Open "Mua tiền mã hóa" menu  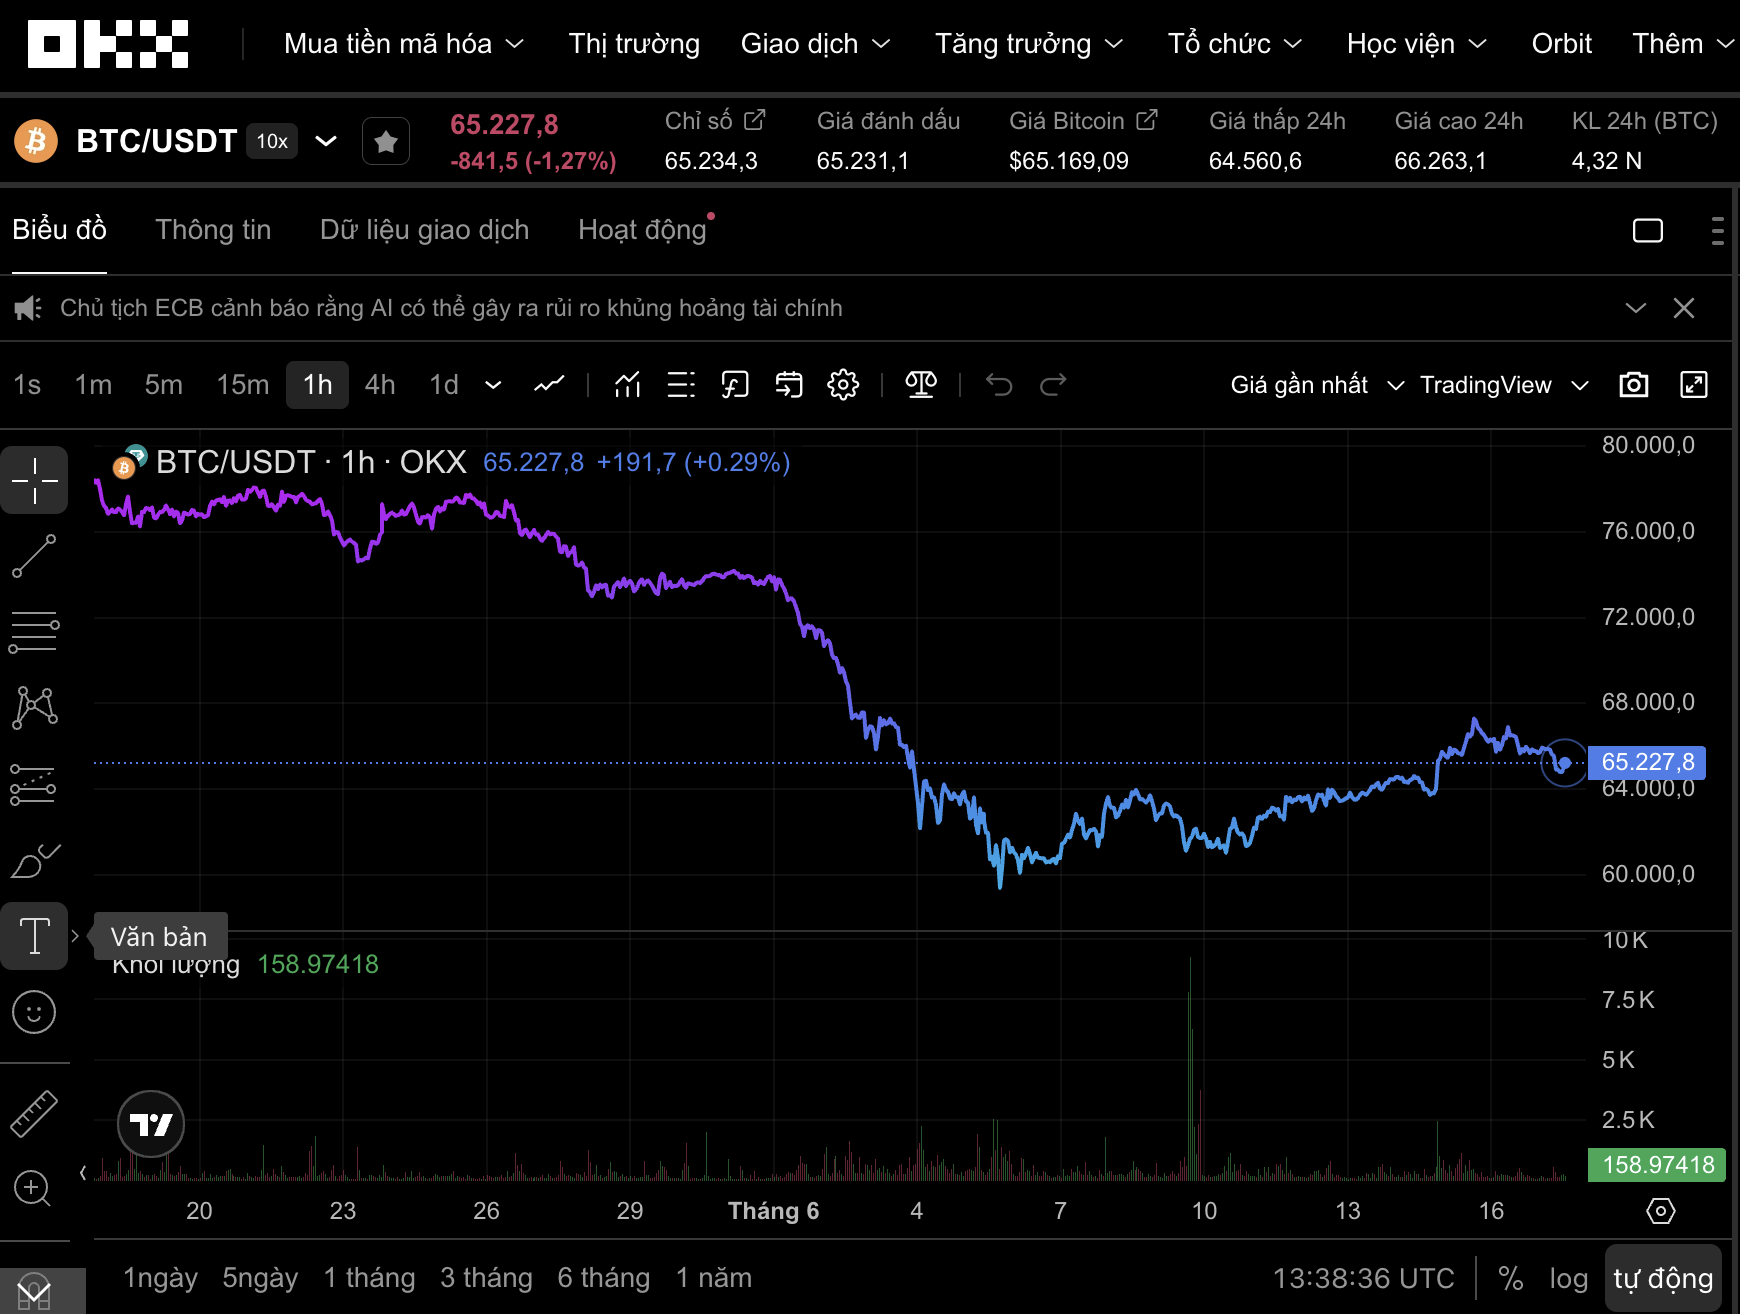pos(404,44)
